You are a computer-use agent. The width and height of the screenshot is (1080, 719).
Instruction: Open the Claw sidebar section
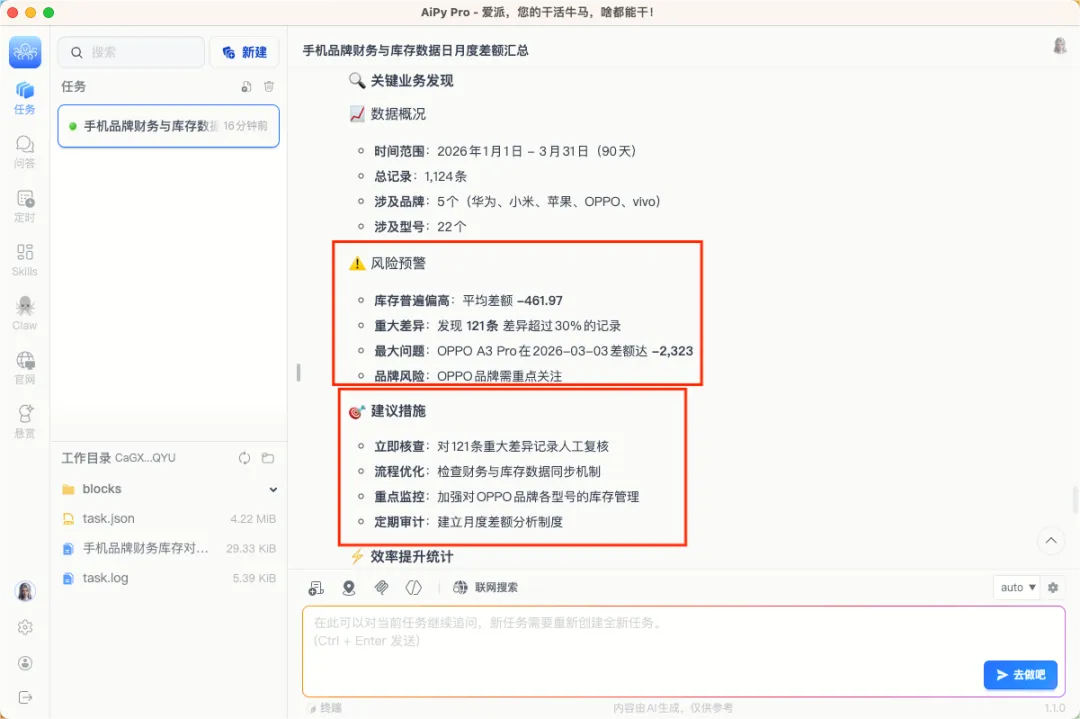25,313
